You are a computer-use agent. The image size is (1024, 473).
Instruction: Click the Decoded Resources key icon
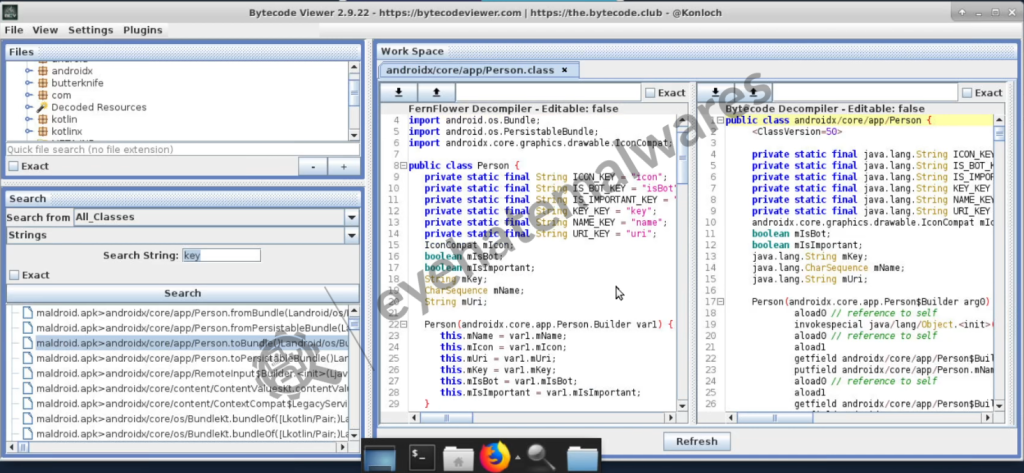tap(43, 107)
